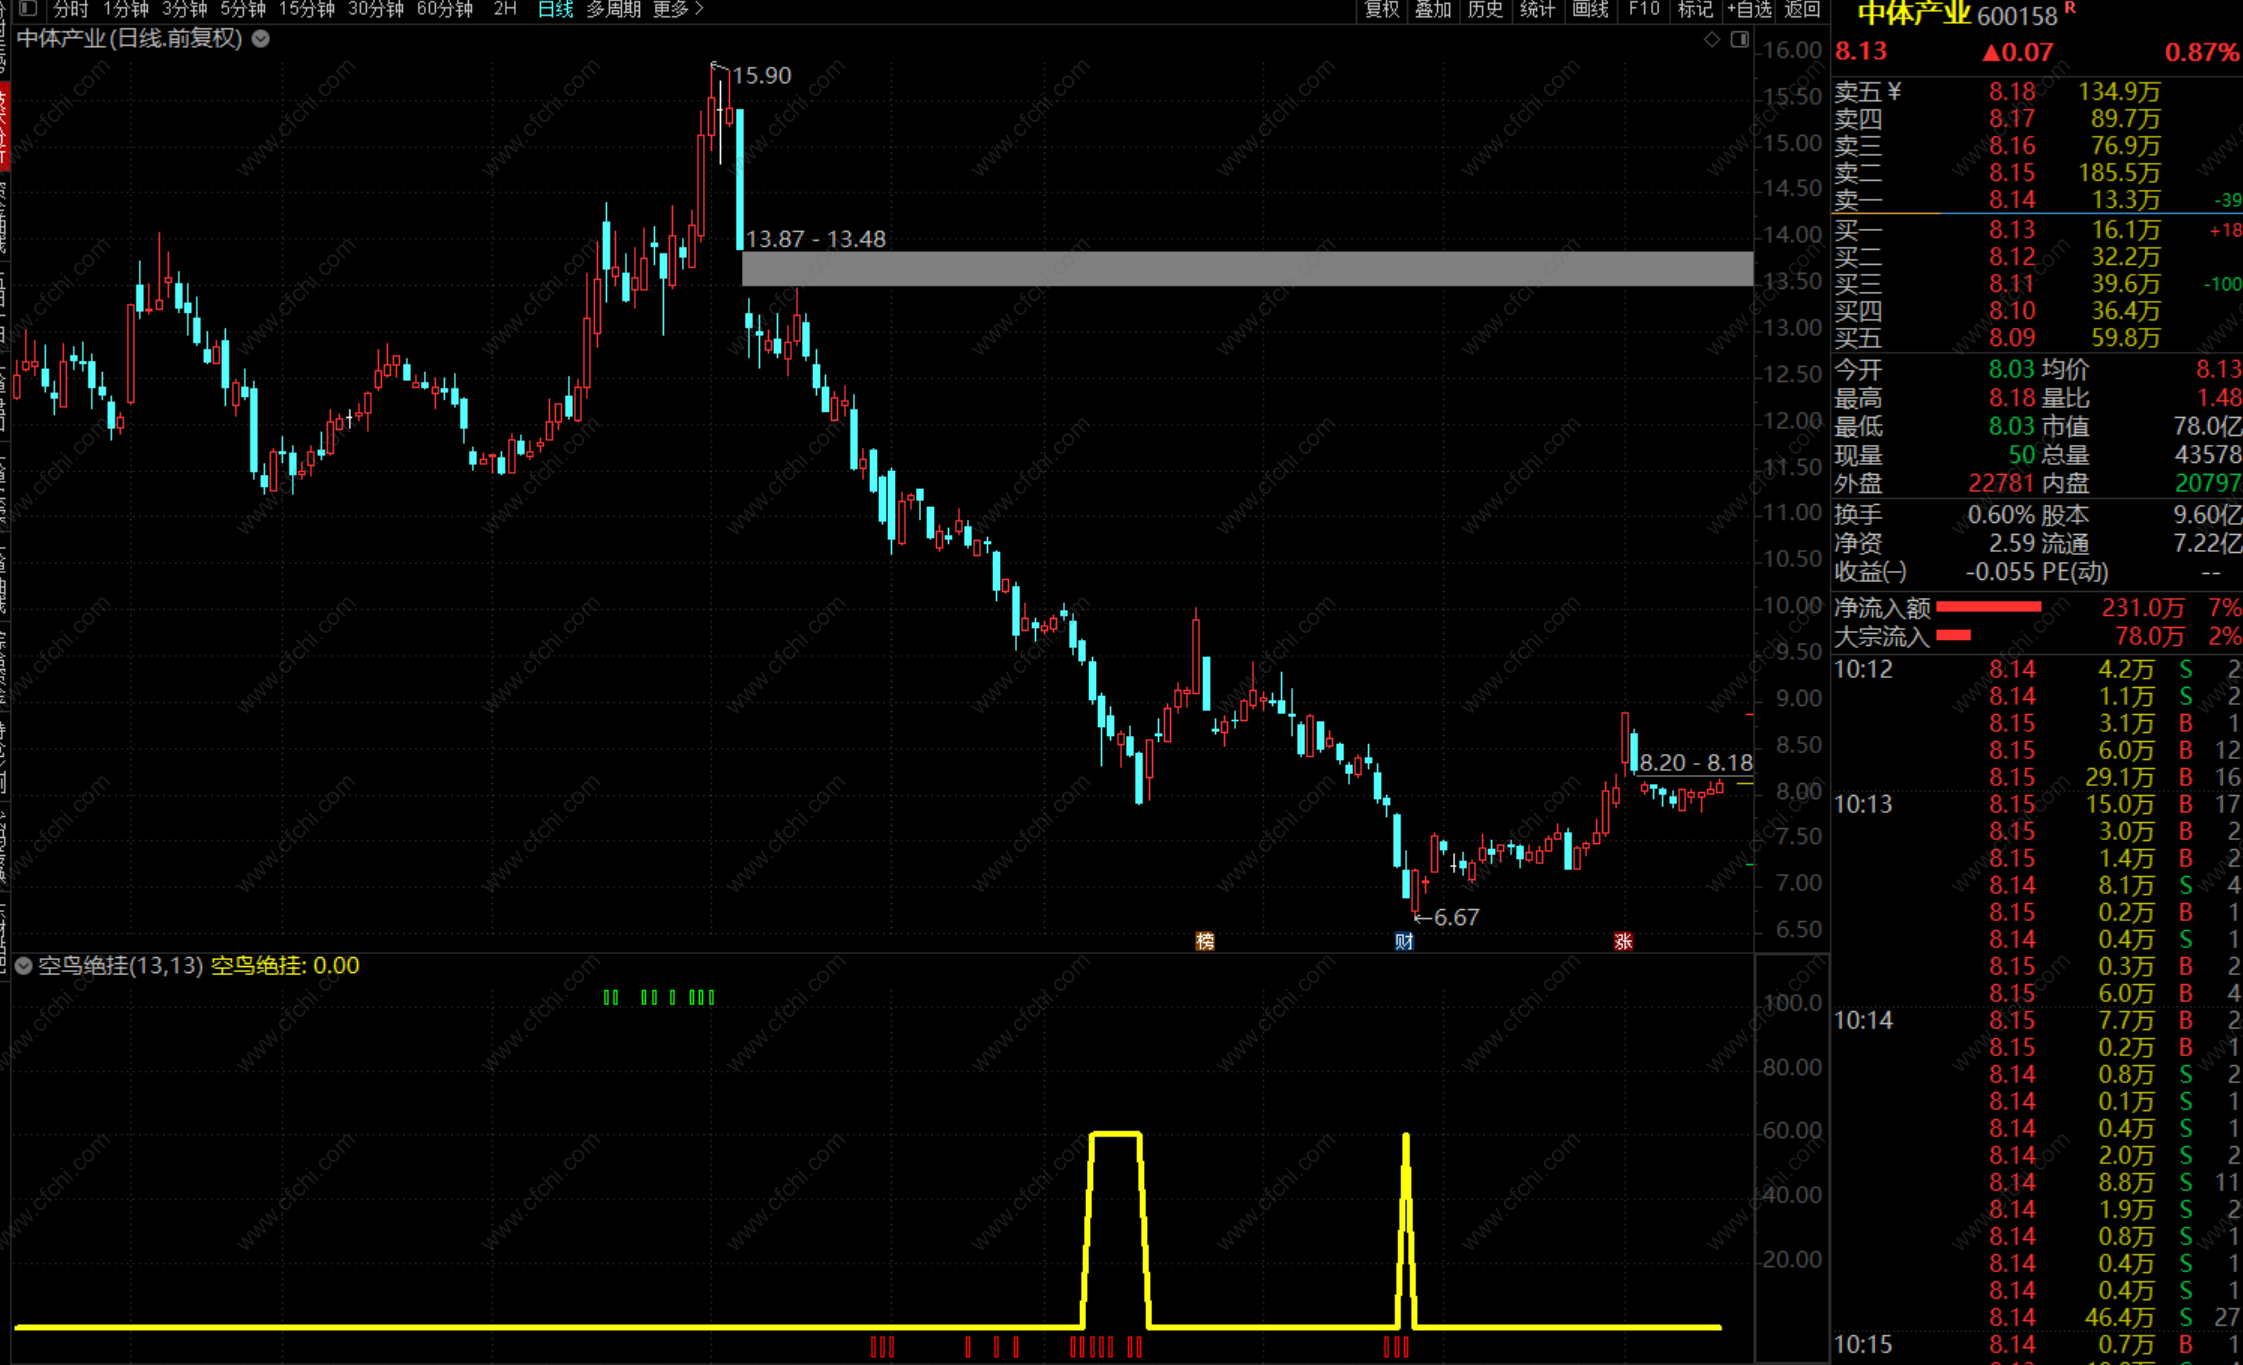
Task: Collapse the 空鸟绝挂 indicator panel arrow
Action: coord(24,966)
